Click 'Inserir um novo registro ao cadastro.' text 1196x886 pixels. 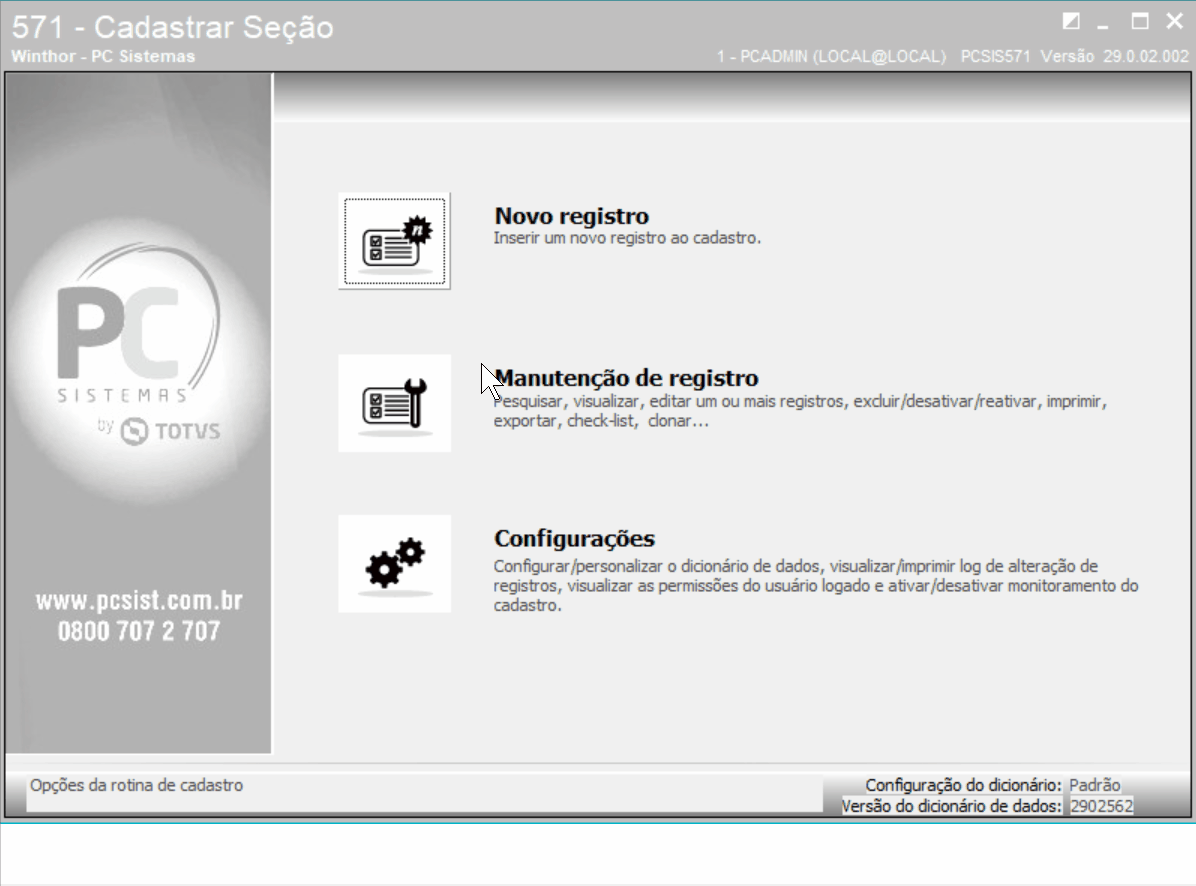[x=627, y=238]
